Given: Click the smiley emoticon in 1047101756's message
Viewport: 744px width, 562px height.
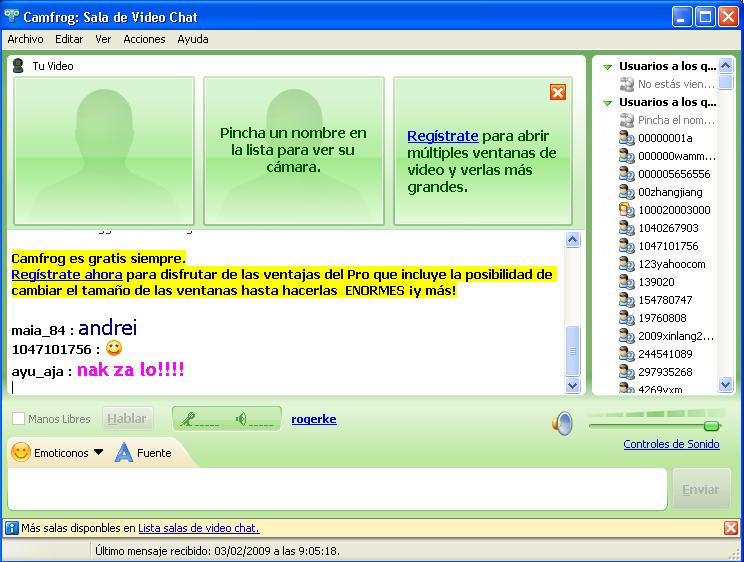Looking at the screenshot, I should [x=114, y=348].
